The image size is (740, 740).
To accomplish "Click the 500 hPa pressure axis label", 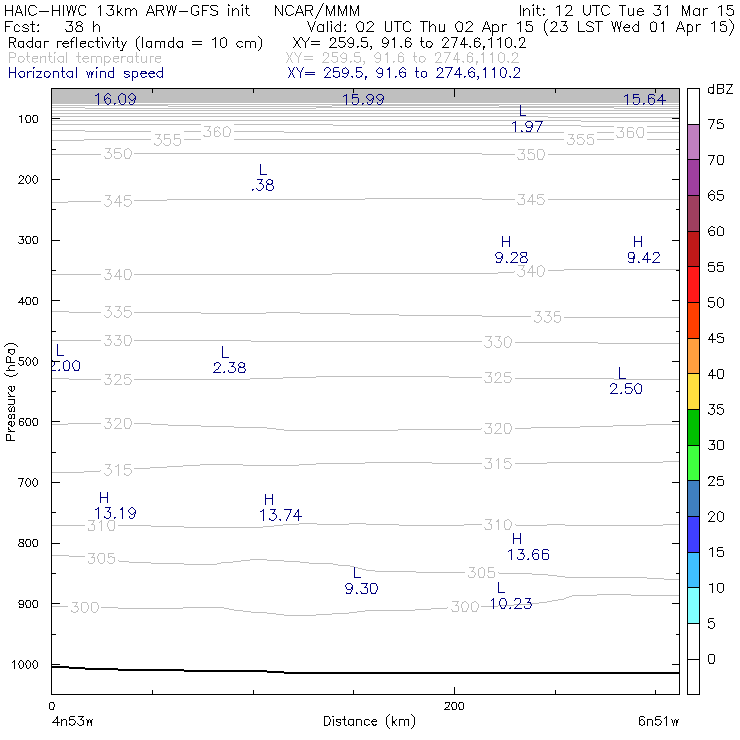I will 28,362.
